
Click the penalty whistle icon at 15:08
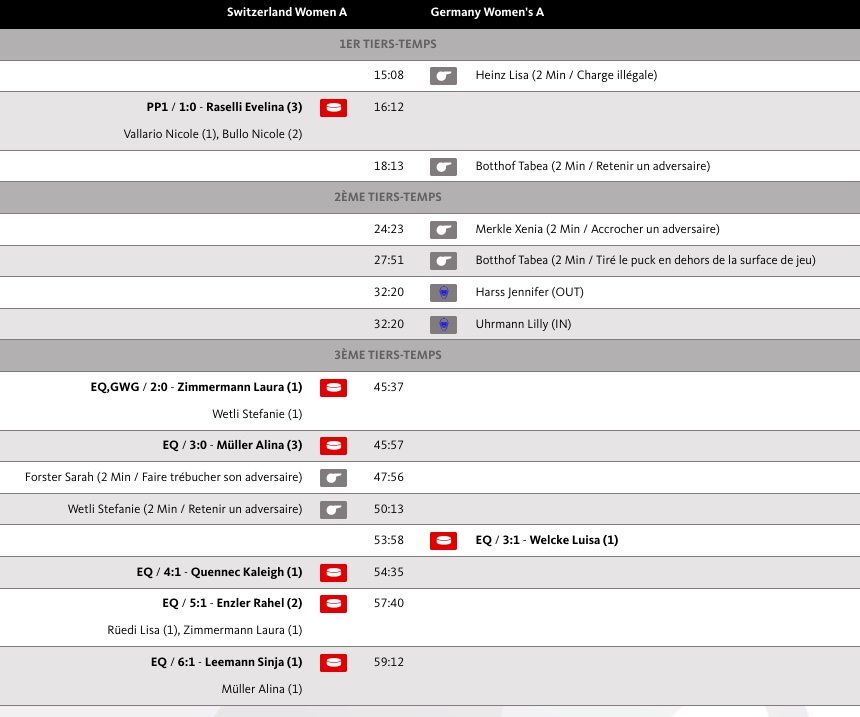pyautogui.click(x=443, y=76)
